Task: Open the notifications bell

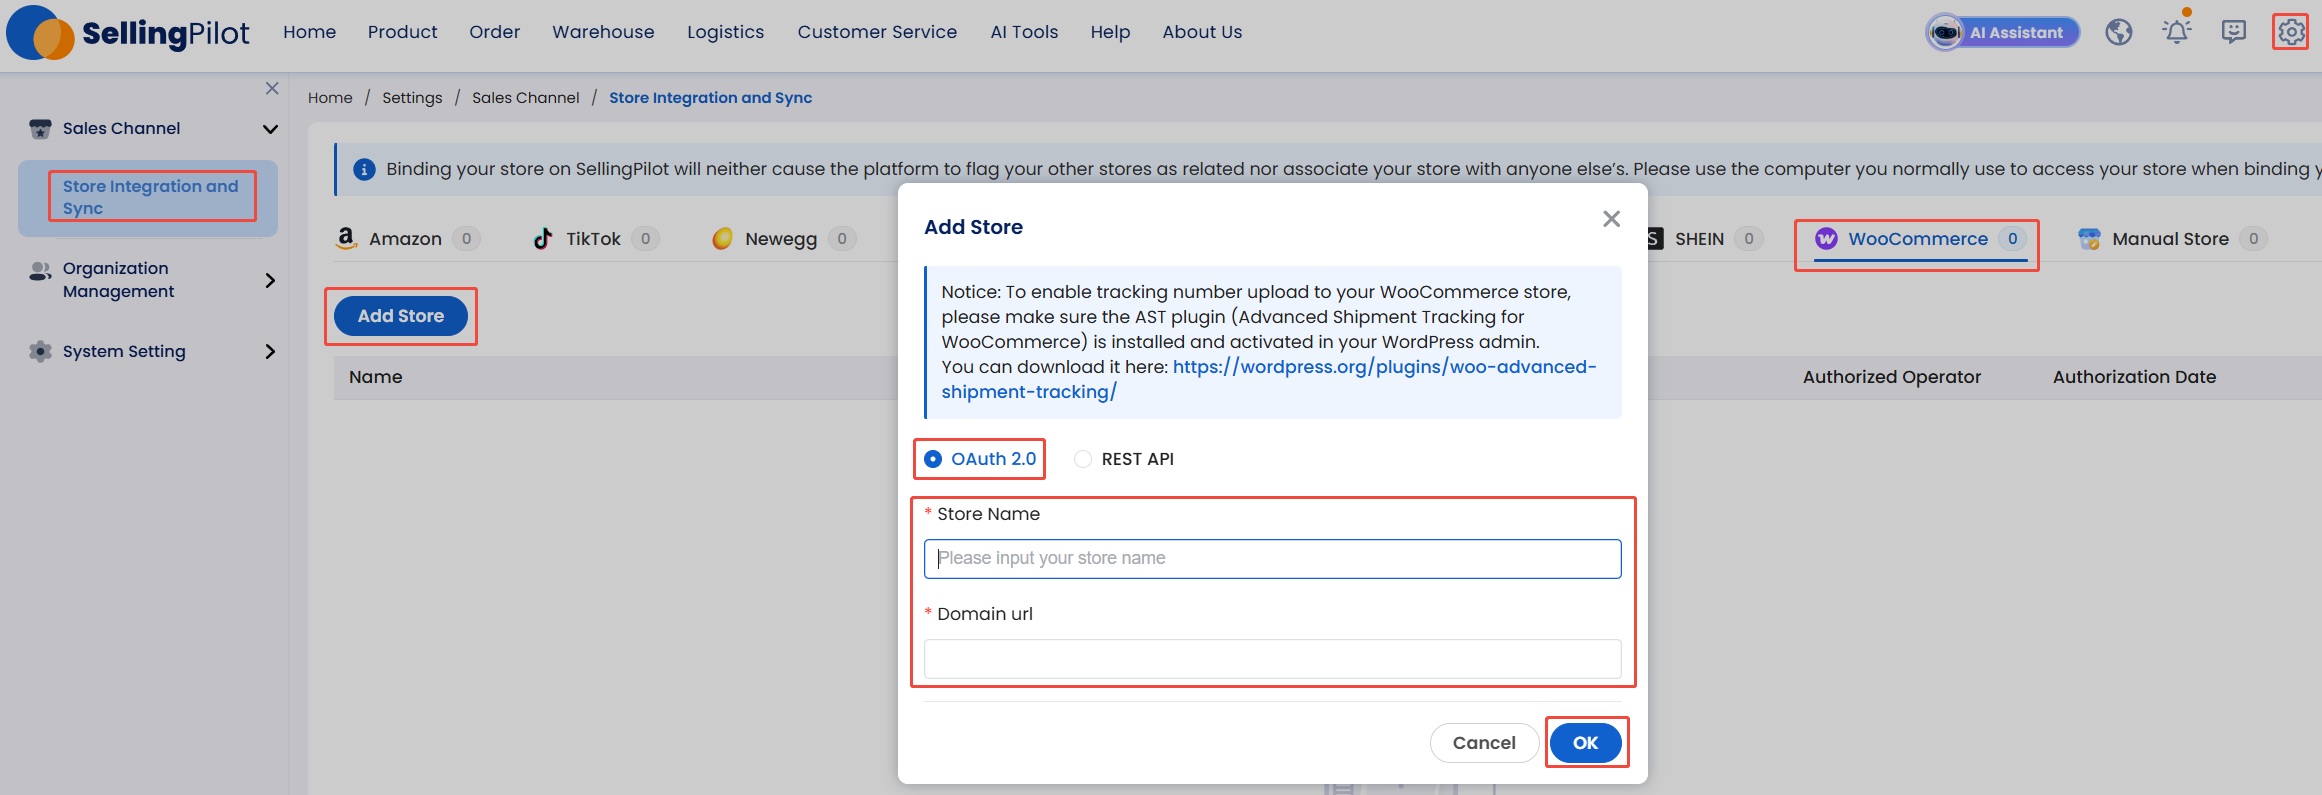Action: pos(2176,31)
